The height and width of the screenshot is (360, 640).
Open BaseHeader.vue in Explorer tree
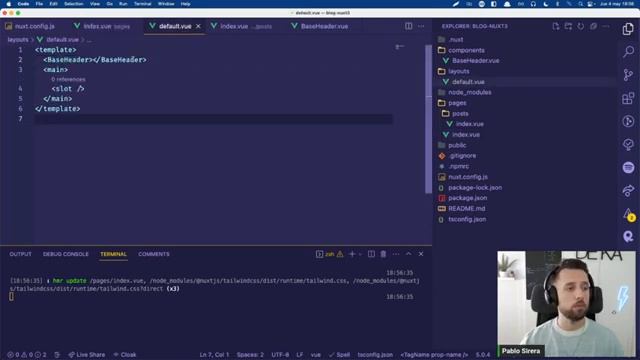pos(476,61)
